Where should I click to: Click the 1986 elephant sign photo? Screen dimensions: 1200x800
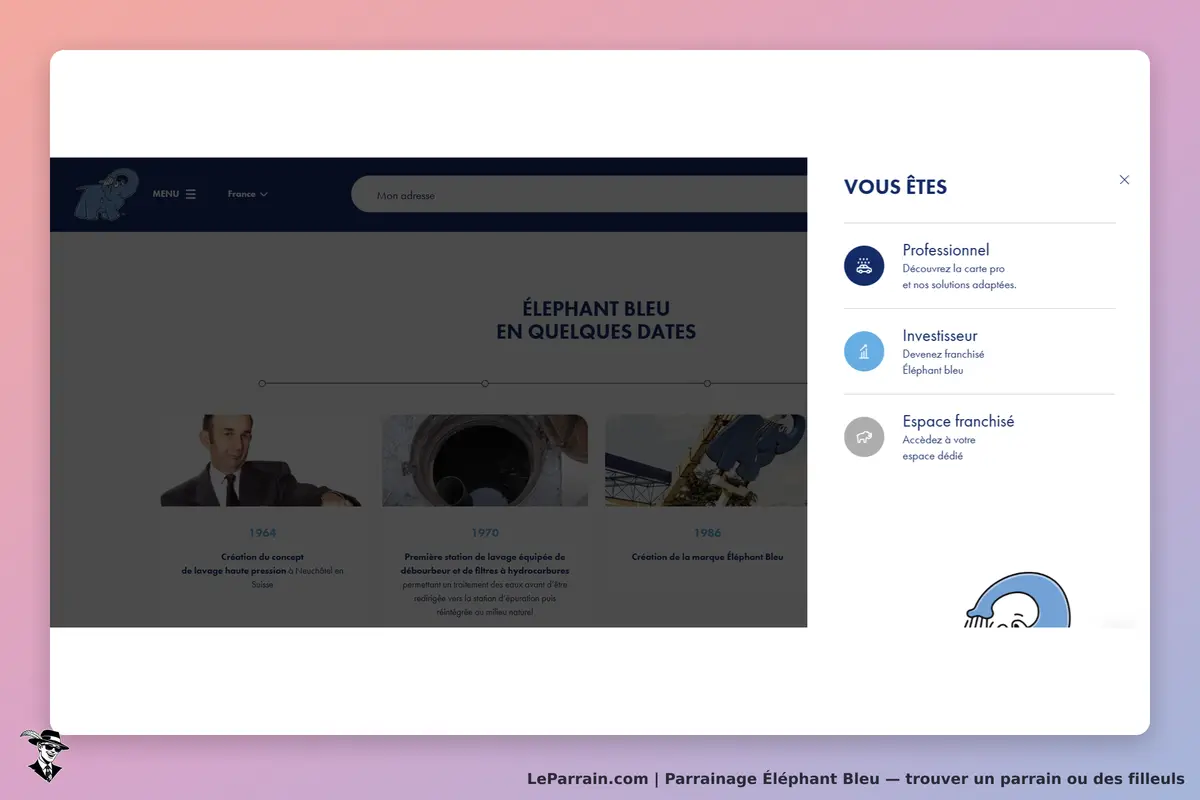click(706, 460)
